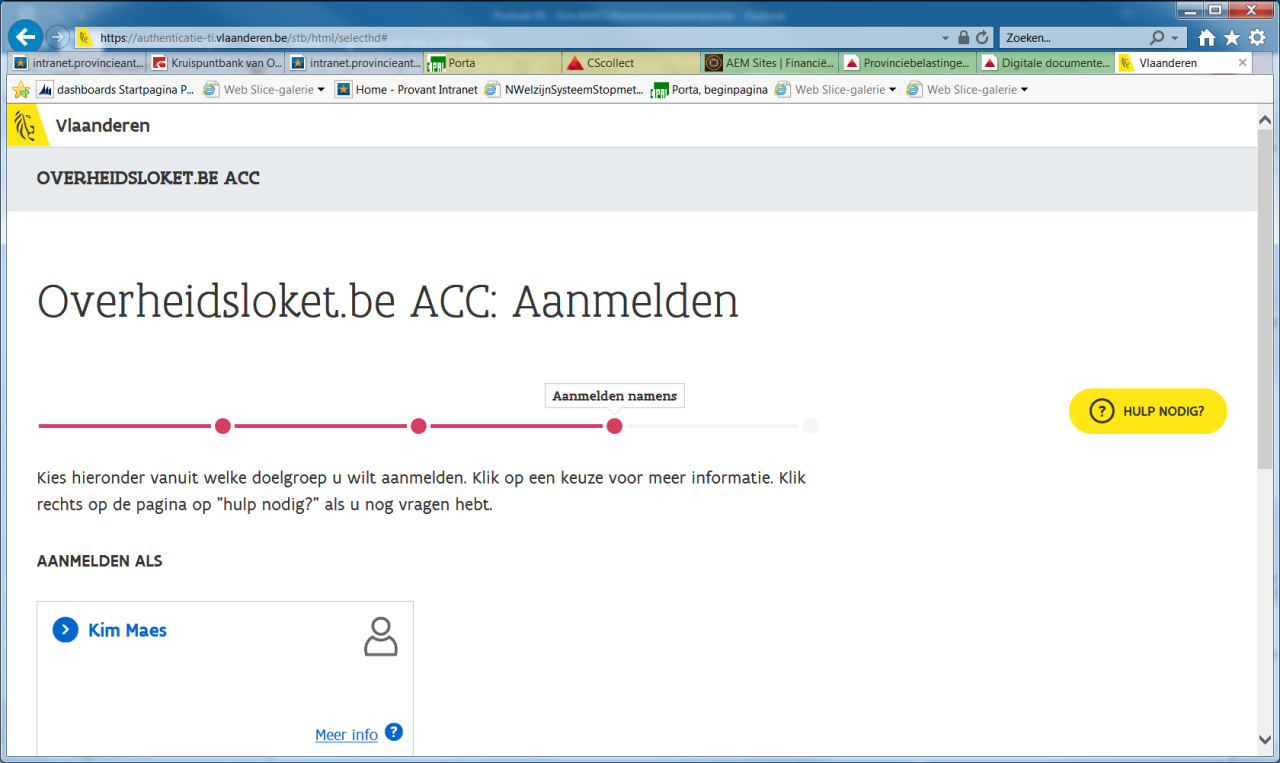
Task: Maximize the browser window
Action: pos(1215,10)
